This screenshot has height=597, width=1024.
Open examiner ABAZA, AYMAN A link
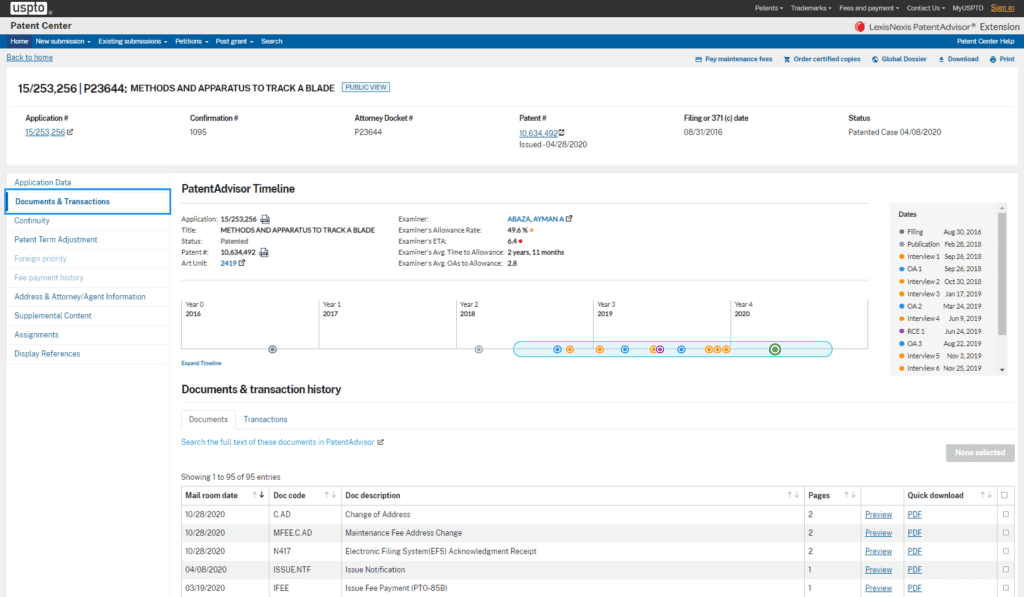536,219
